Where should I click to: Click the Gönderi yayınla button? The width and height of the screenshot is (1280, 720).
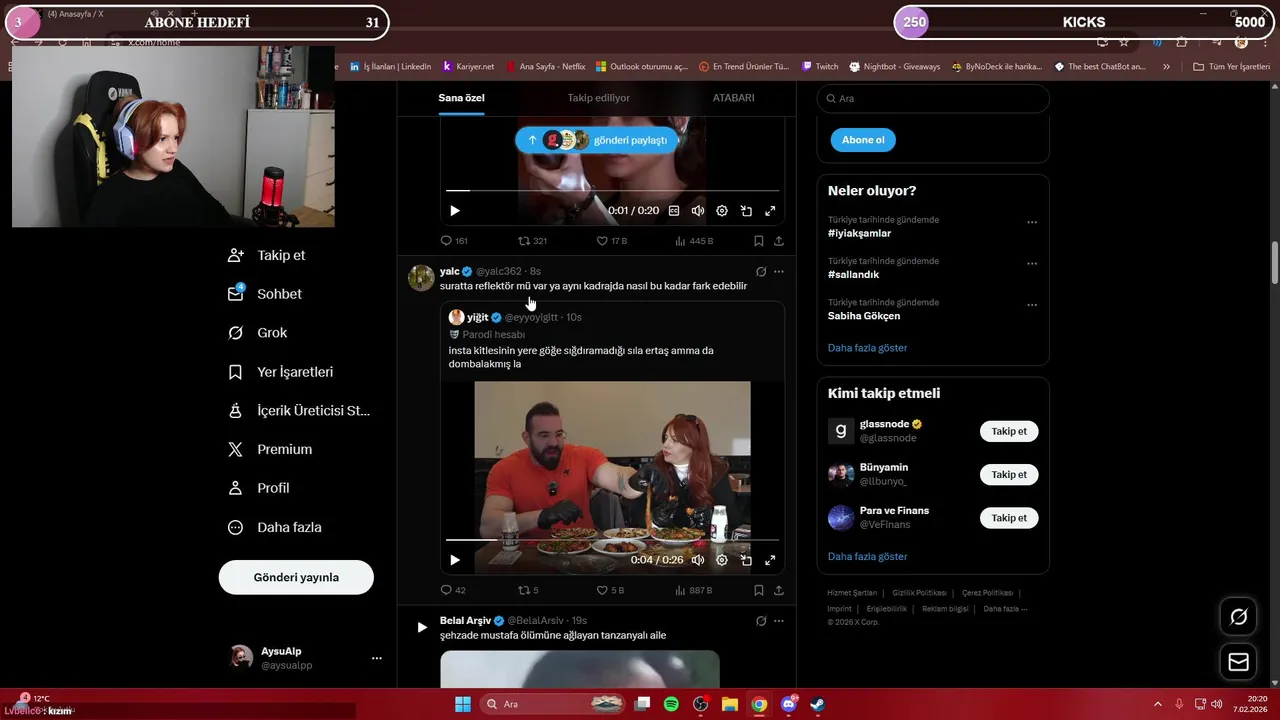[x=296, y=577]
